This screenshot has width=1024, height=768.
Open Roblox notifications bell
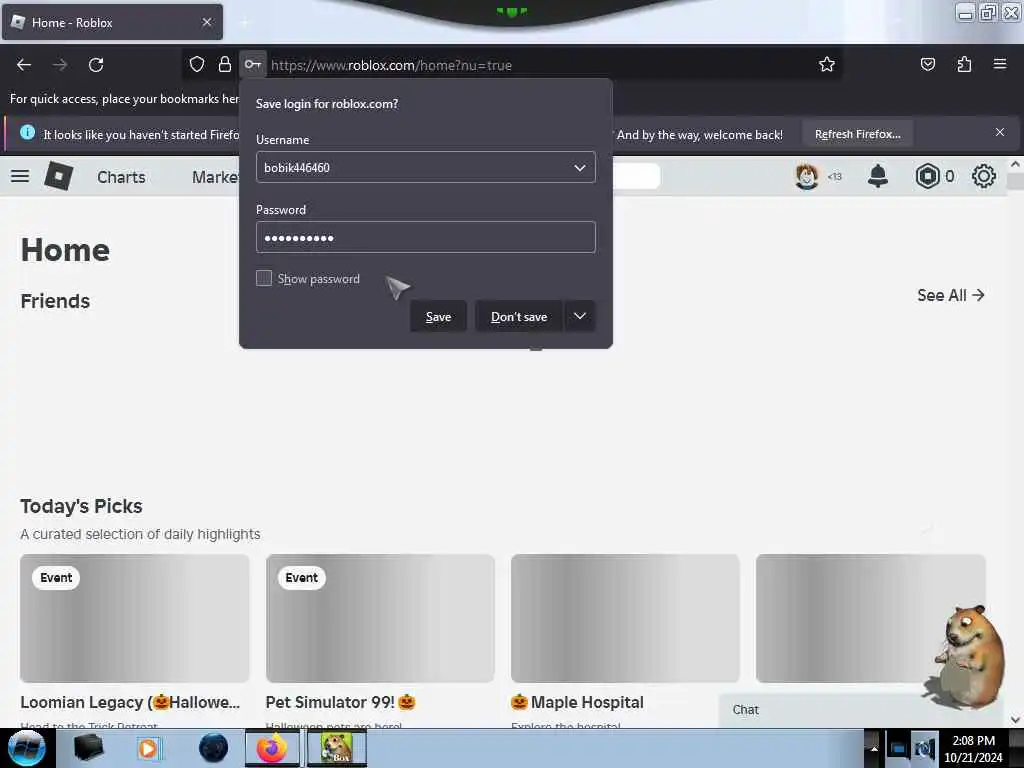point(878,176)
